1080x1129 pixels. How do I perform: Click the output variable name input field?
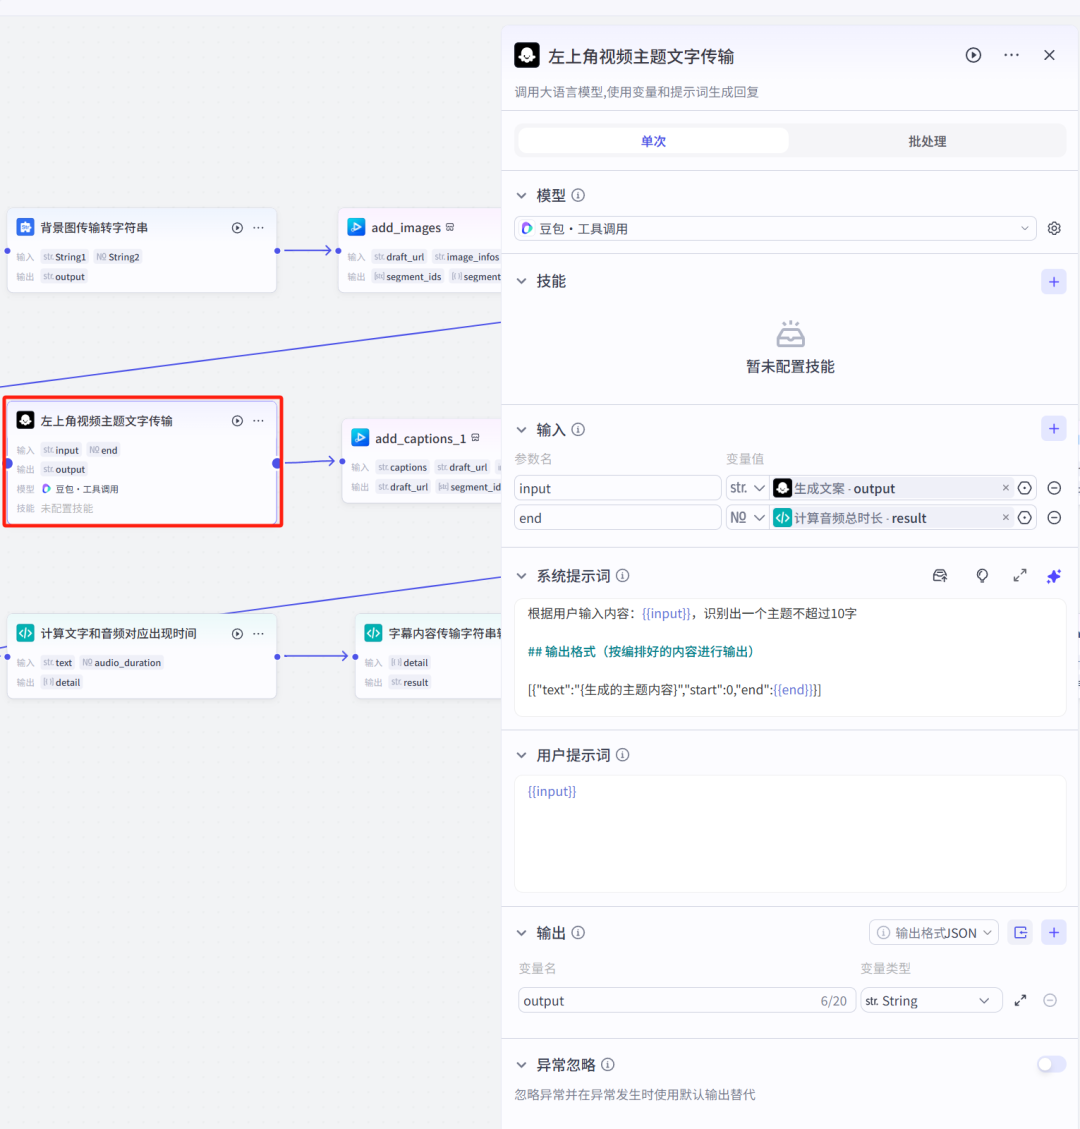pos(600,1000)
